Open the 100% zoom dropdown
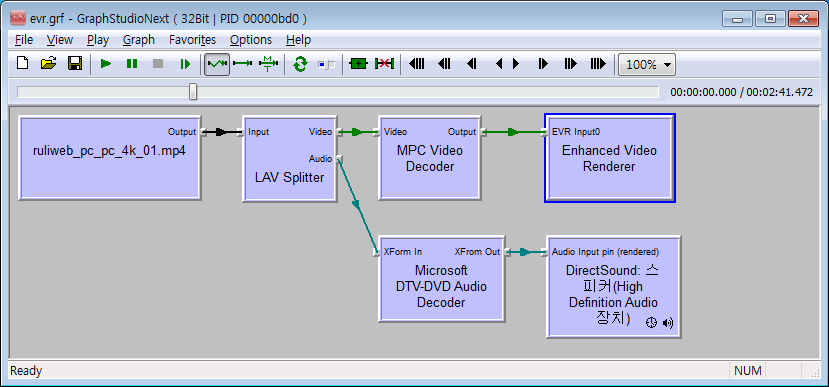 (647, 64)
